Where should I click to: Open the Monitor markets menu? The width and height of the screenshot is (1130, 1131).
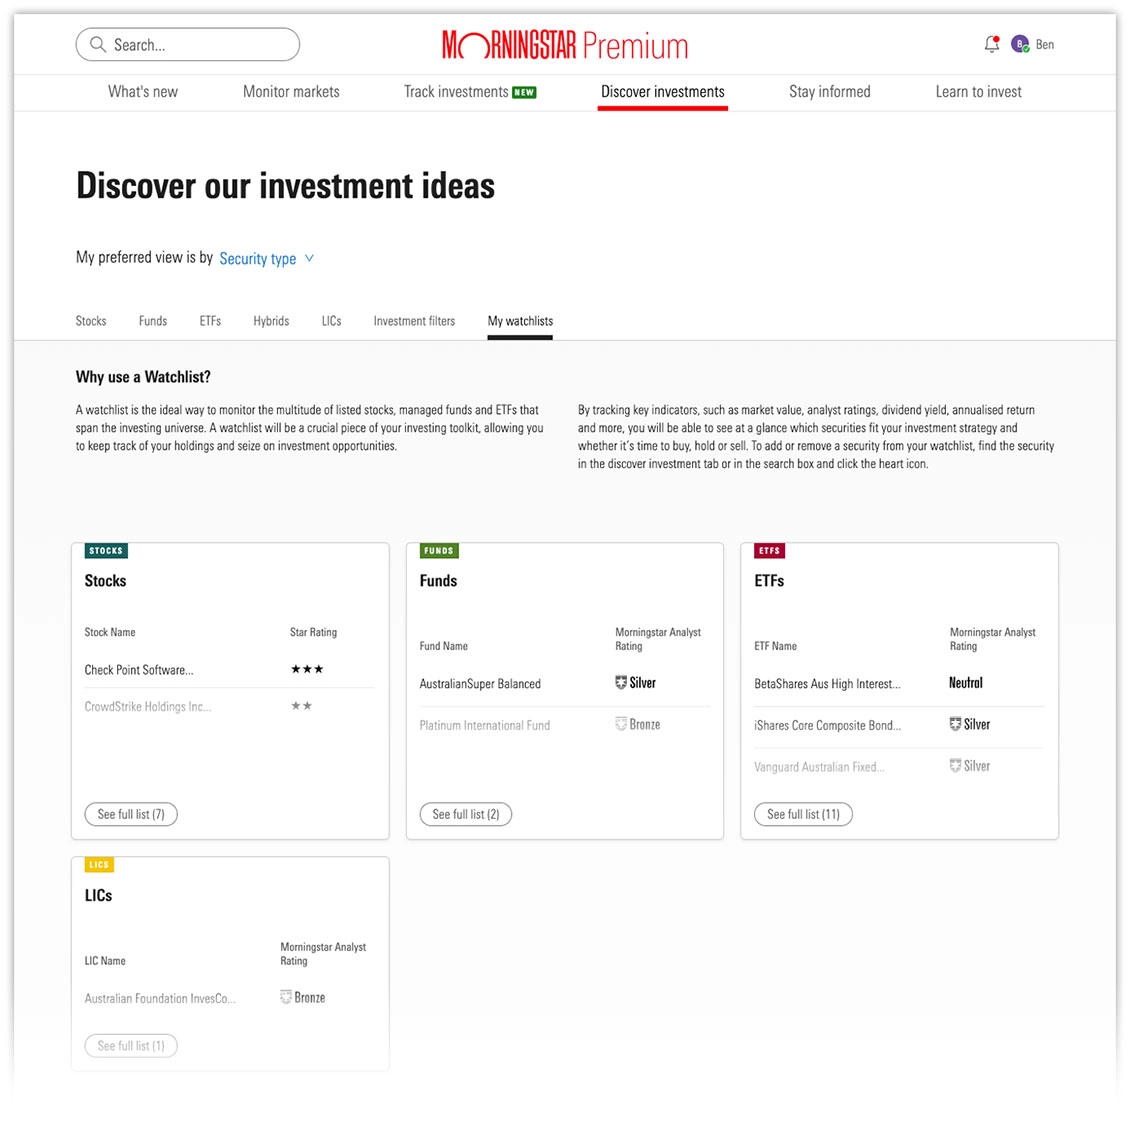291,92
